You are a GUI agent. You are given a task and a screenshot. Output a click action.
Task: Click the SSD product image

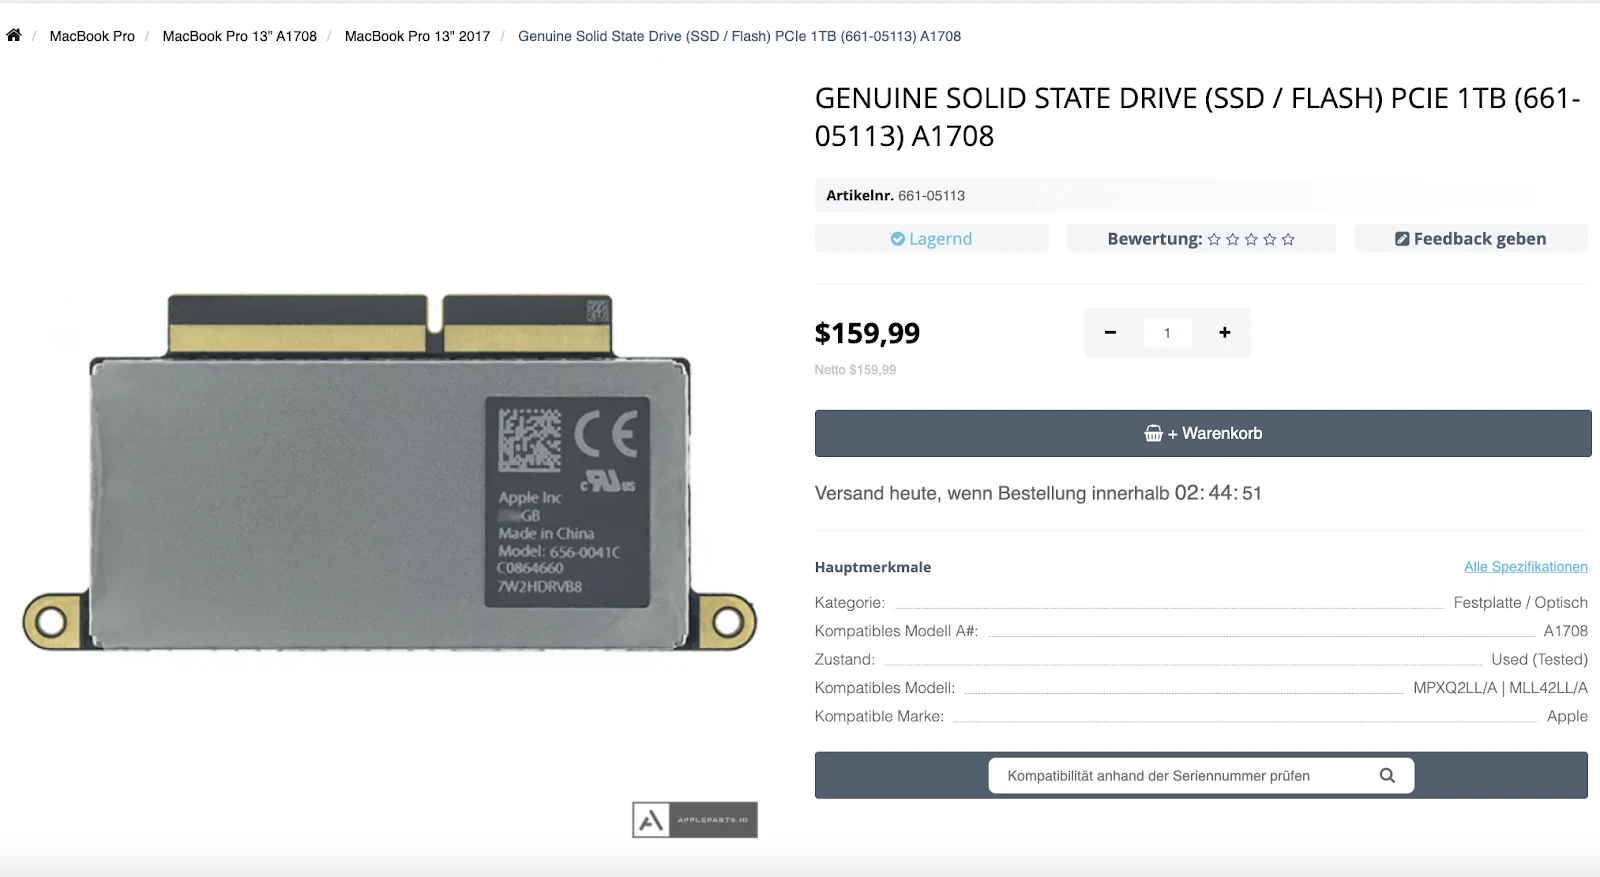tap(390, 472)
